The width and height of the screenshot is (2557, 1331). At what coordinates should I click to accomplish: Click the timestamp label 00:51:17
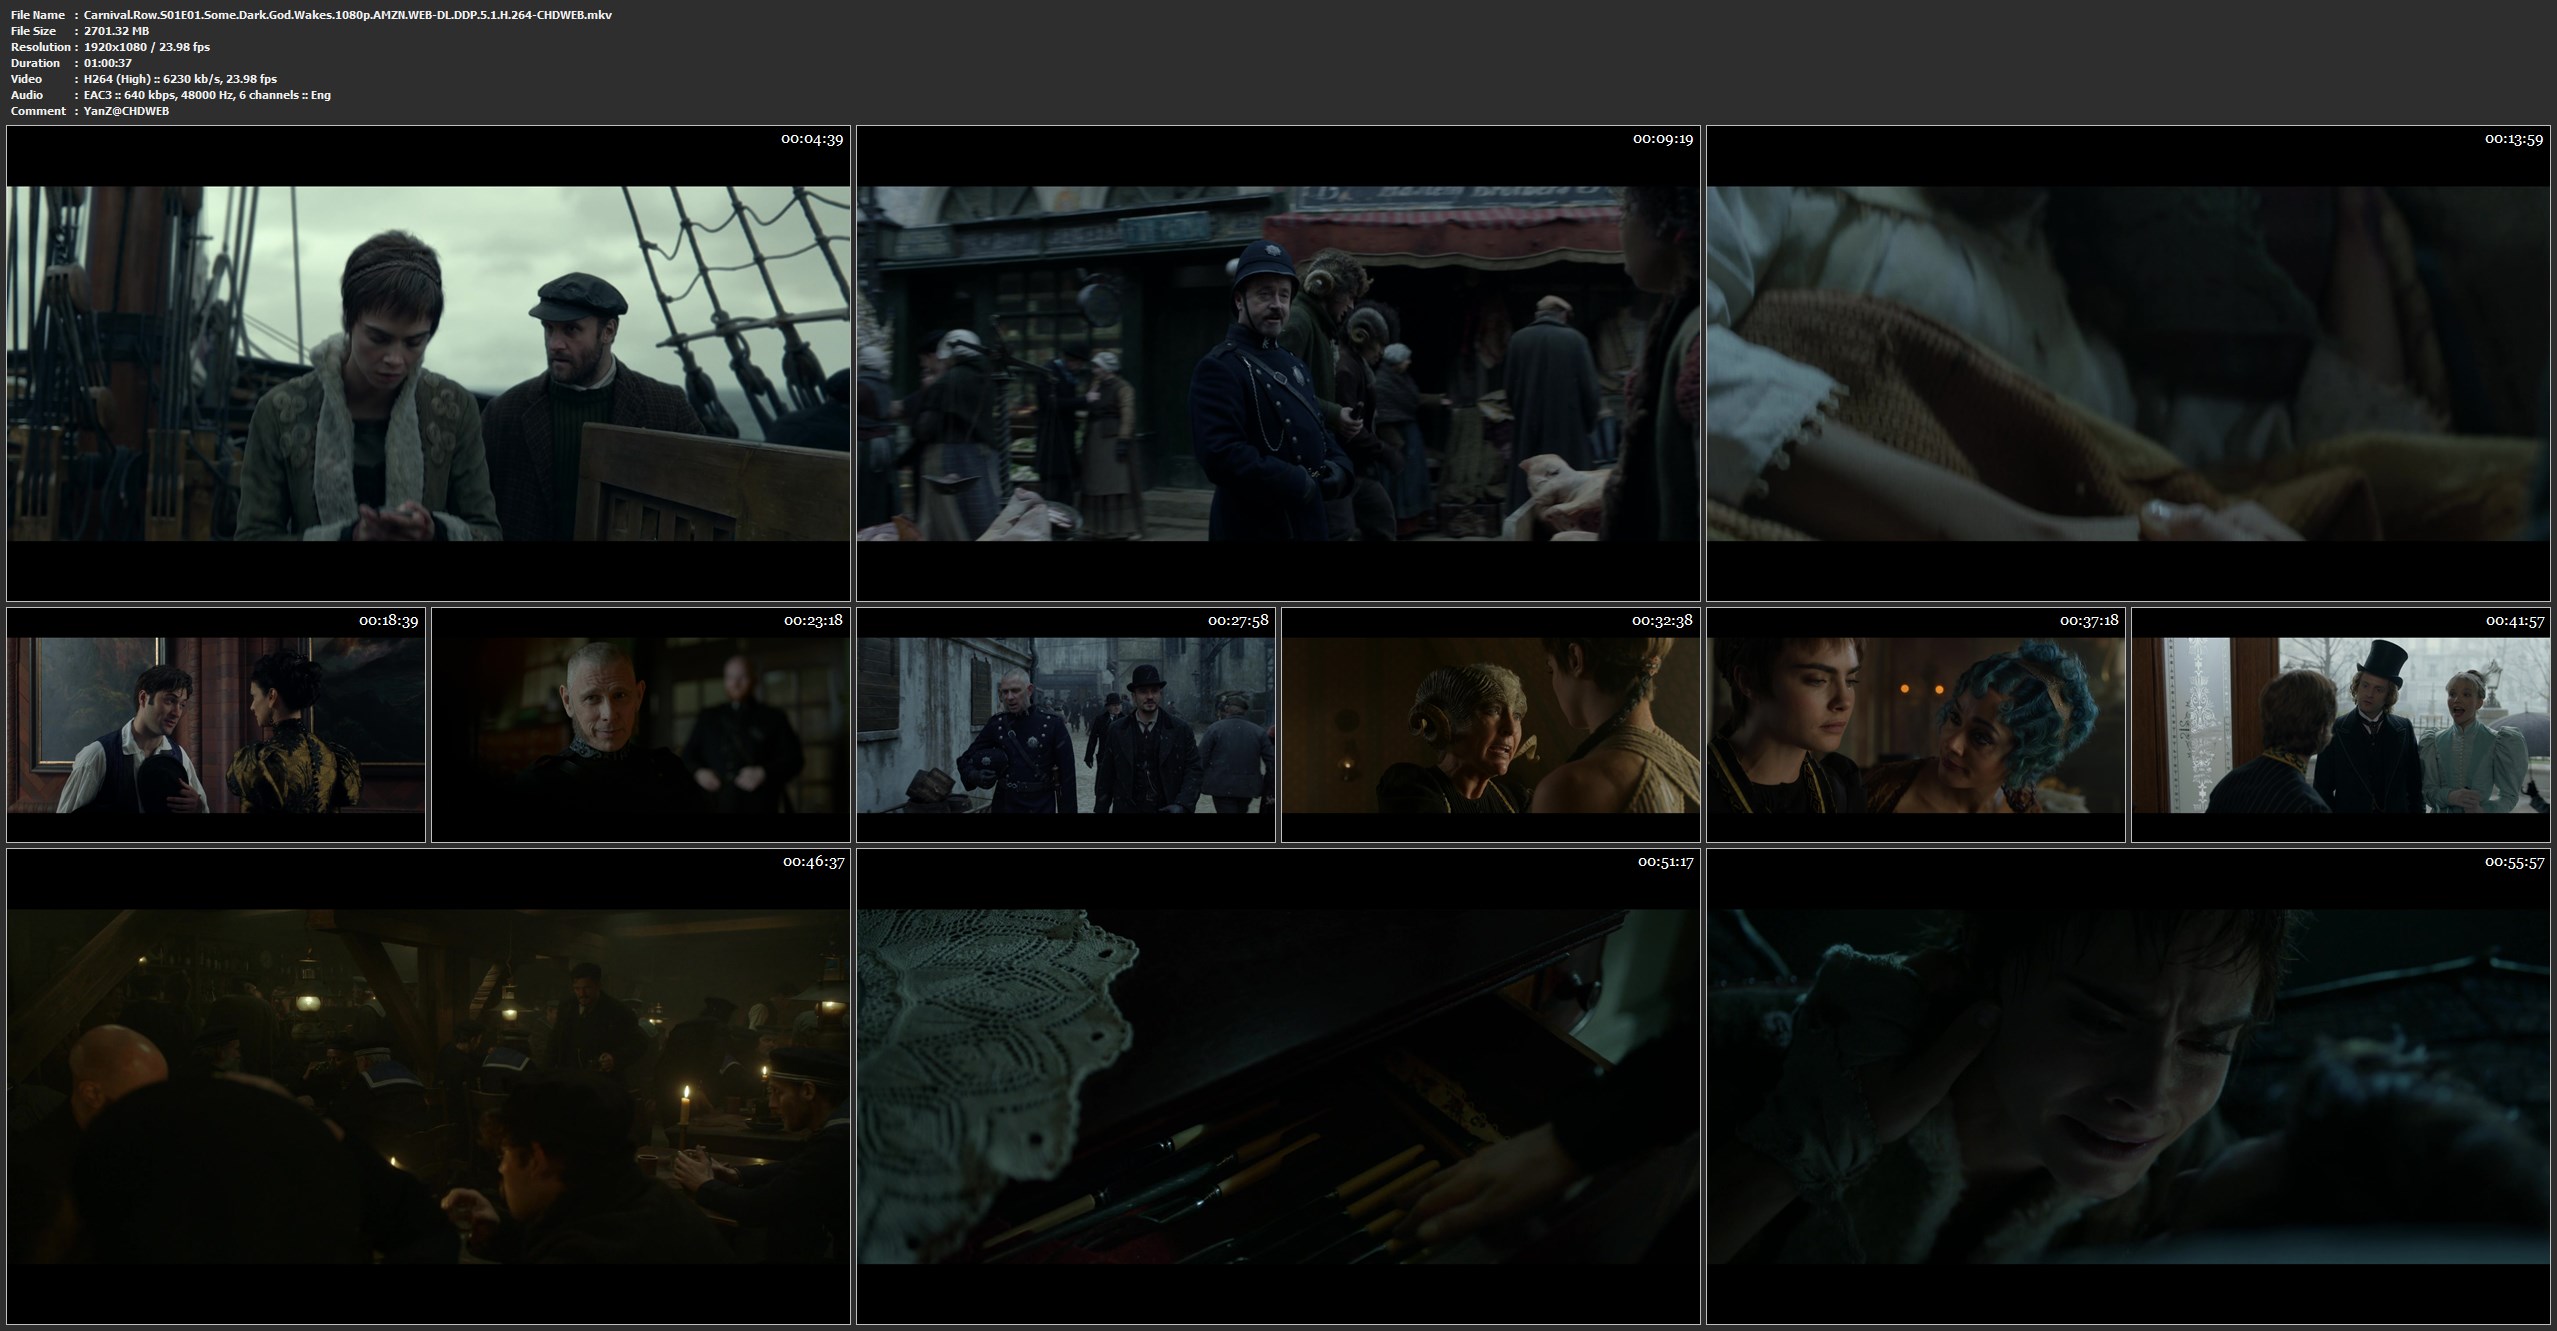pyautogui.click(x=1665, y=862)
